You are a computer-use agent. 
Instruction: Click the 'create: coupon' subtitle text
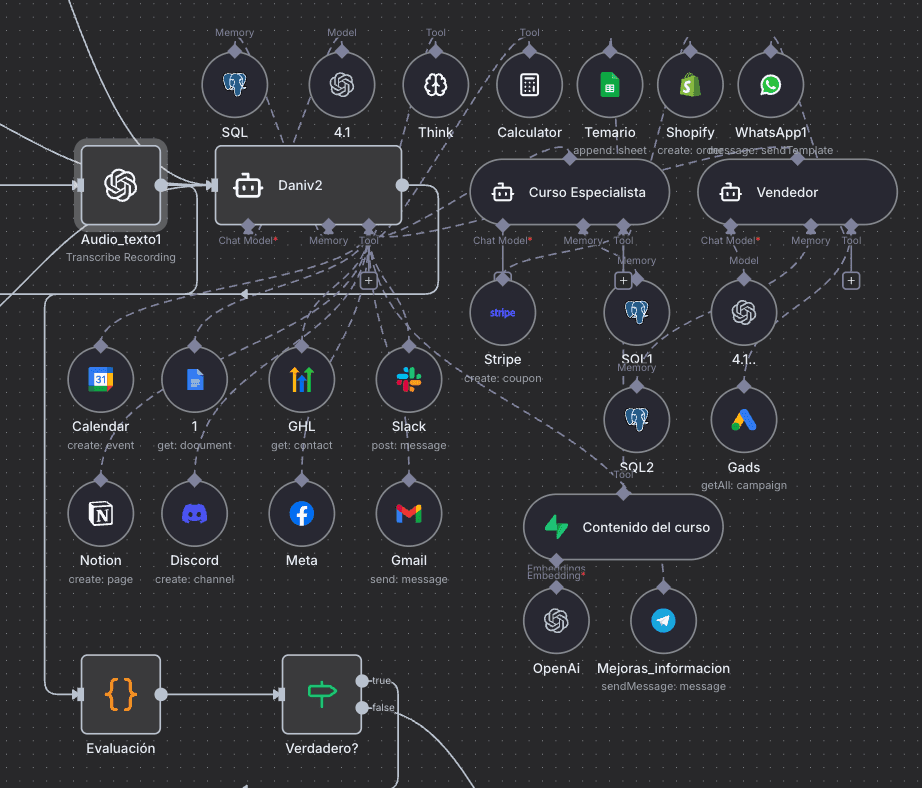[503, 378]
